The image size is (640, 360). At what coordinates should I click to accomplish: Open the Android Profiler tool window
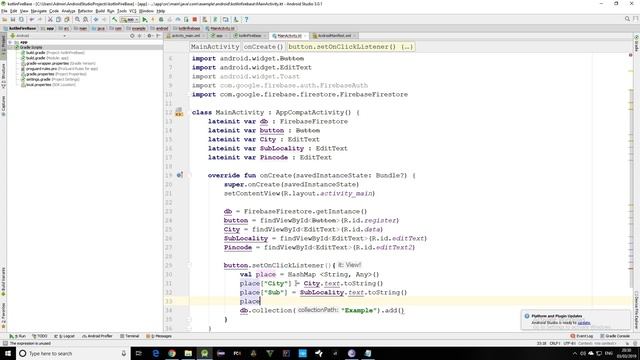[98, 336]
